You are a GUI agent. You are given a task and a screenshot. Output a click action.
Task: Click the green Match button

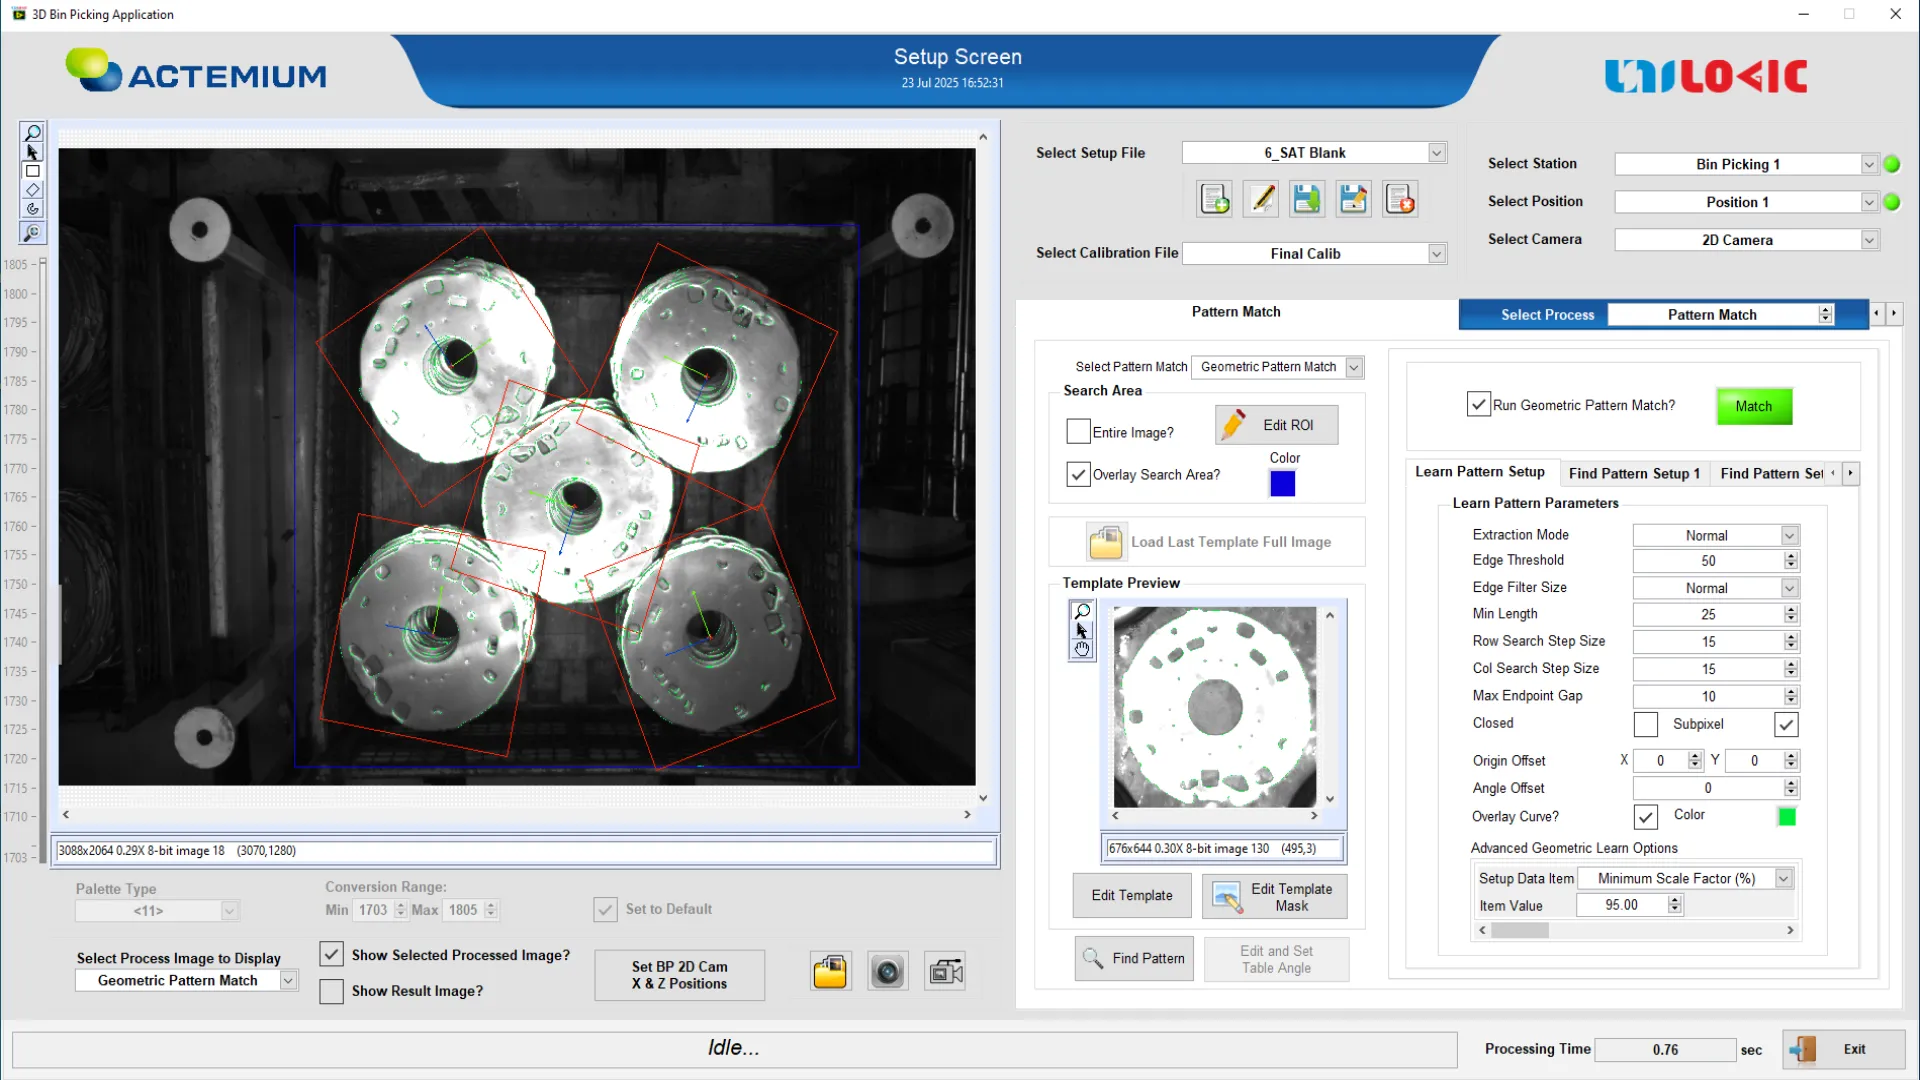(x=1753, y=406)
